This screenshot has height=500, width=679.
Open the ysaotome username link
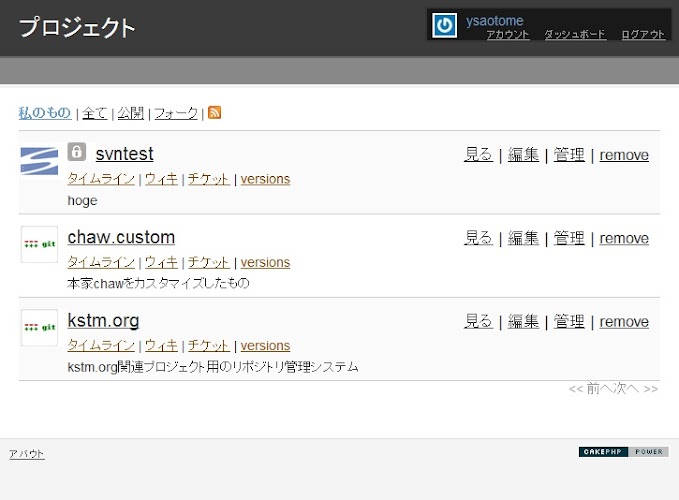tap(495, 21)
